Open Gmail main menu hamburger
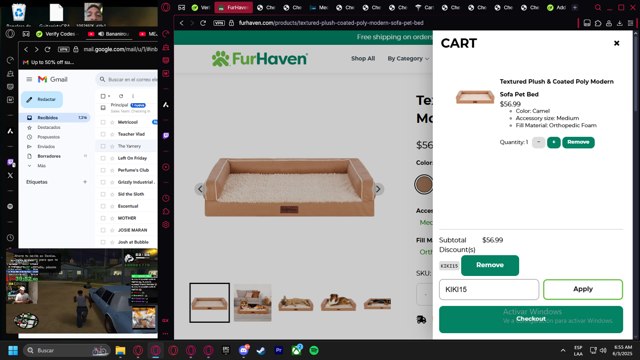 point(29,79)
